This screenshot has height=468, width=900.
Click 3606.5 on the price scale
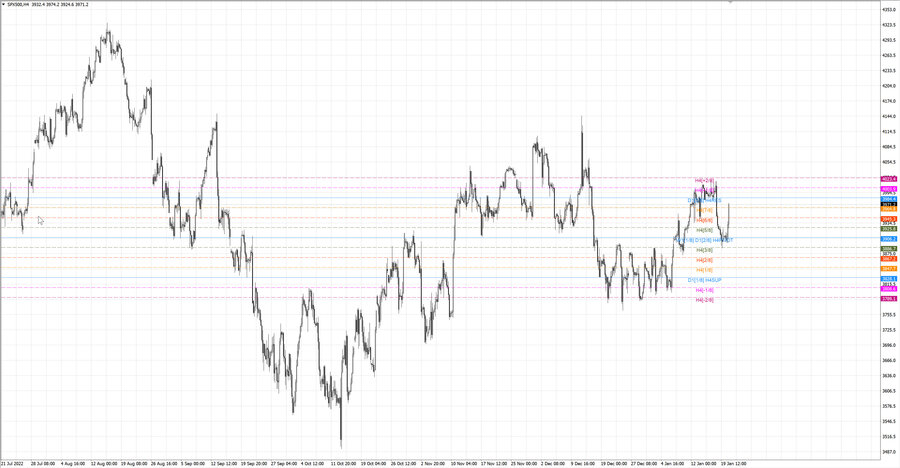tap(889, 391)
